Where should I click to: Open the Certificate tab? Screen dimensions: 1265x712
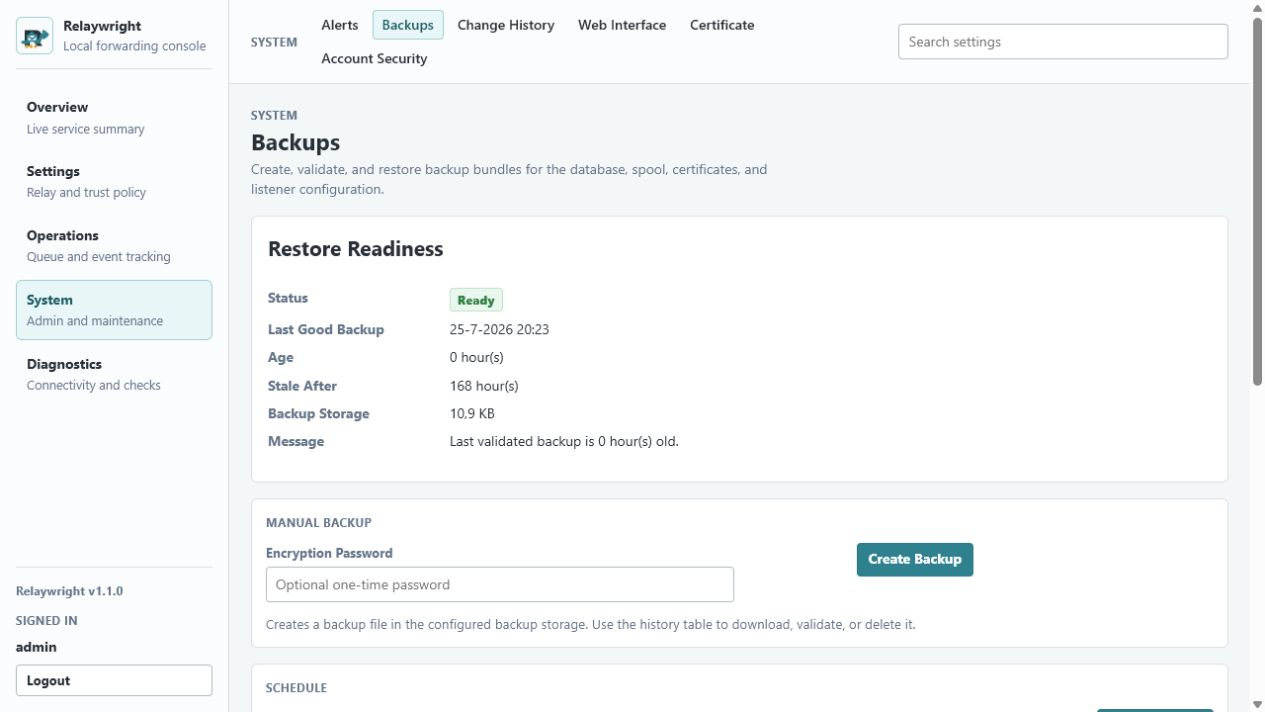point(722,25)
